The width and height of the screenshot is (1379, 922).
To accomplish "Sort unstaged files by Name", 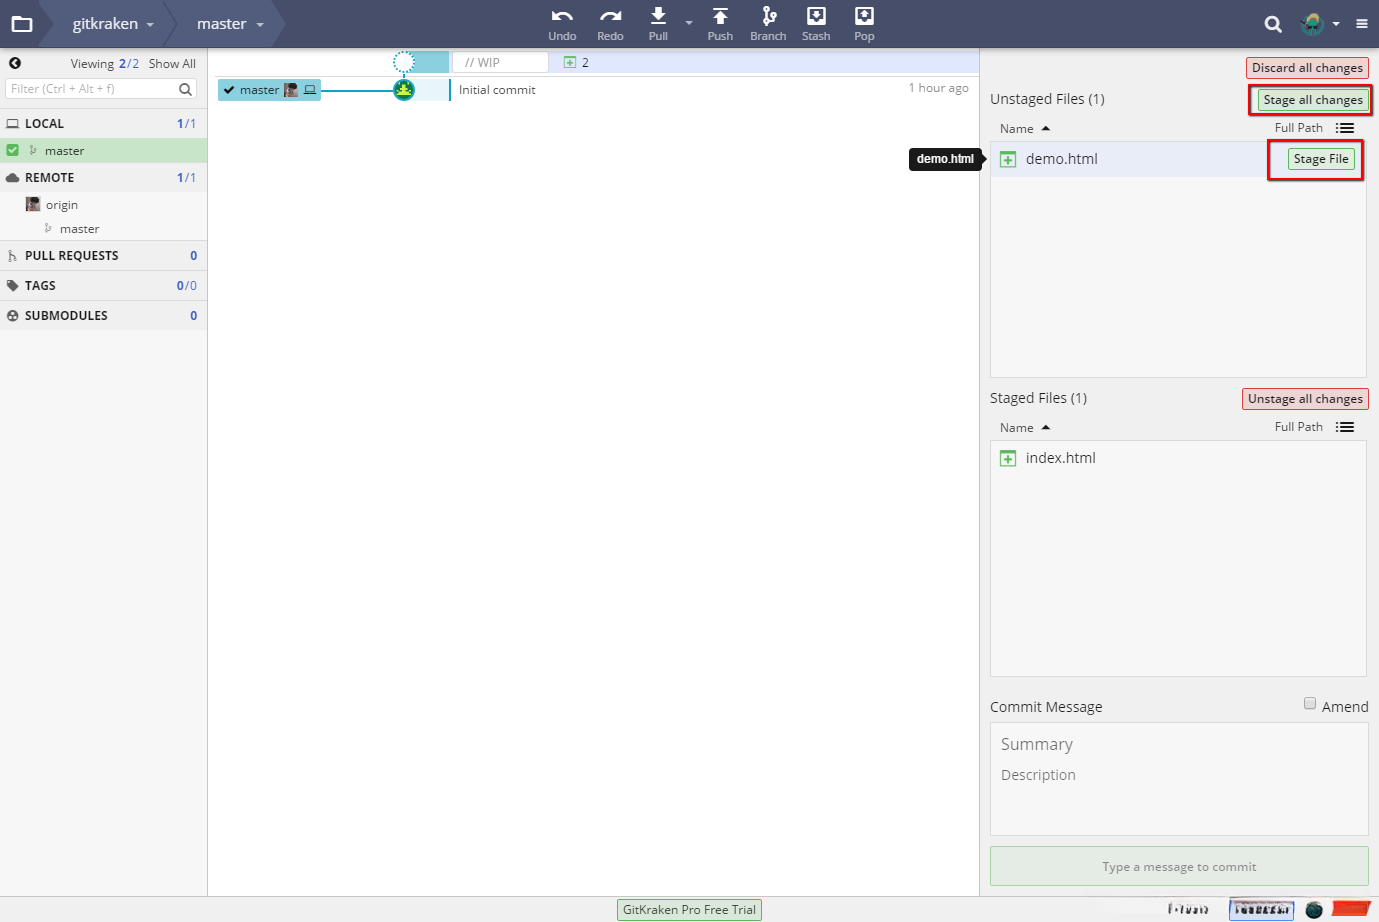I will point(1025,129).
